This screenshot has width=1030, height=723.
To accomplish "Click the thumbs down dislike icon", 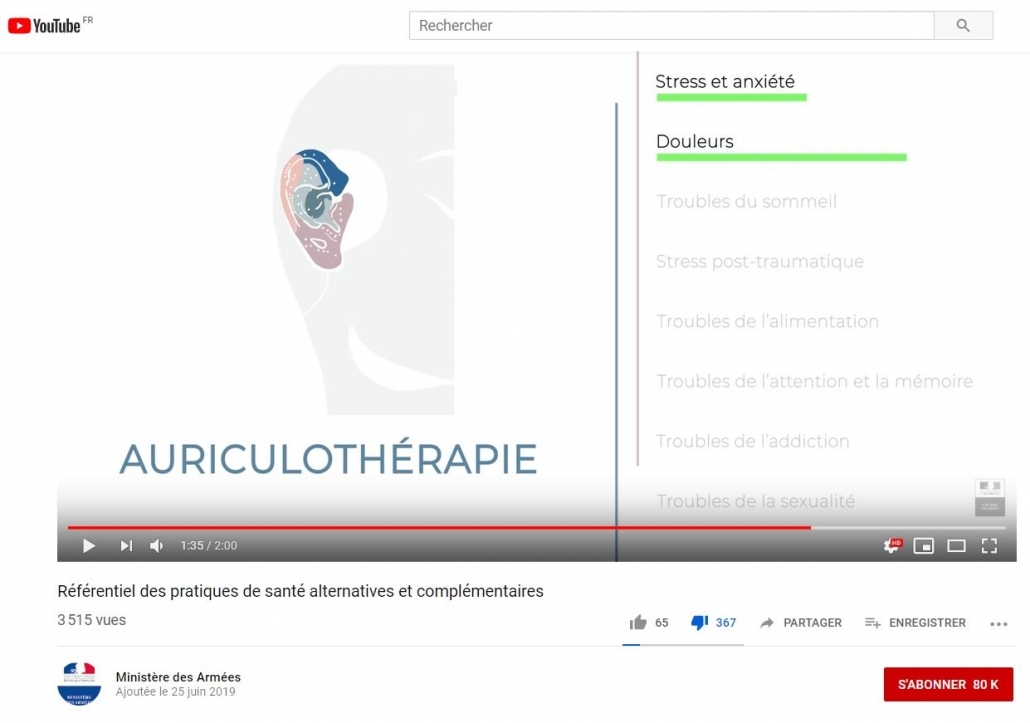I will 699,623.
